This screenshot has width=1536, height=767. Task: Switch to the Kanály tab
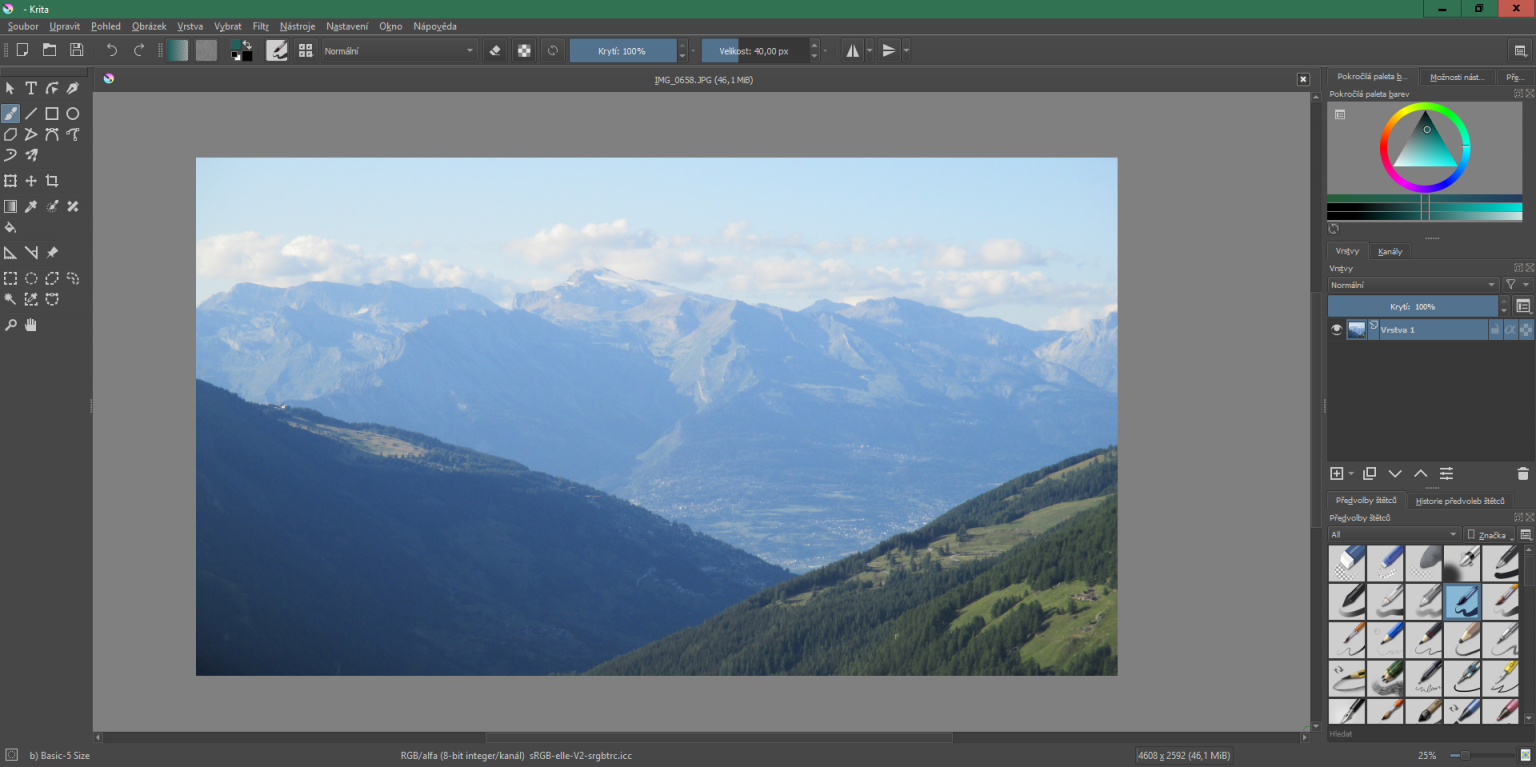coord(1389,251)
